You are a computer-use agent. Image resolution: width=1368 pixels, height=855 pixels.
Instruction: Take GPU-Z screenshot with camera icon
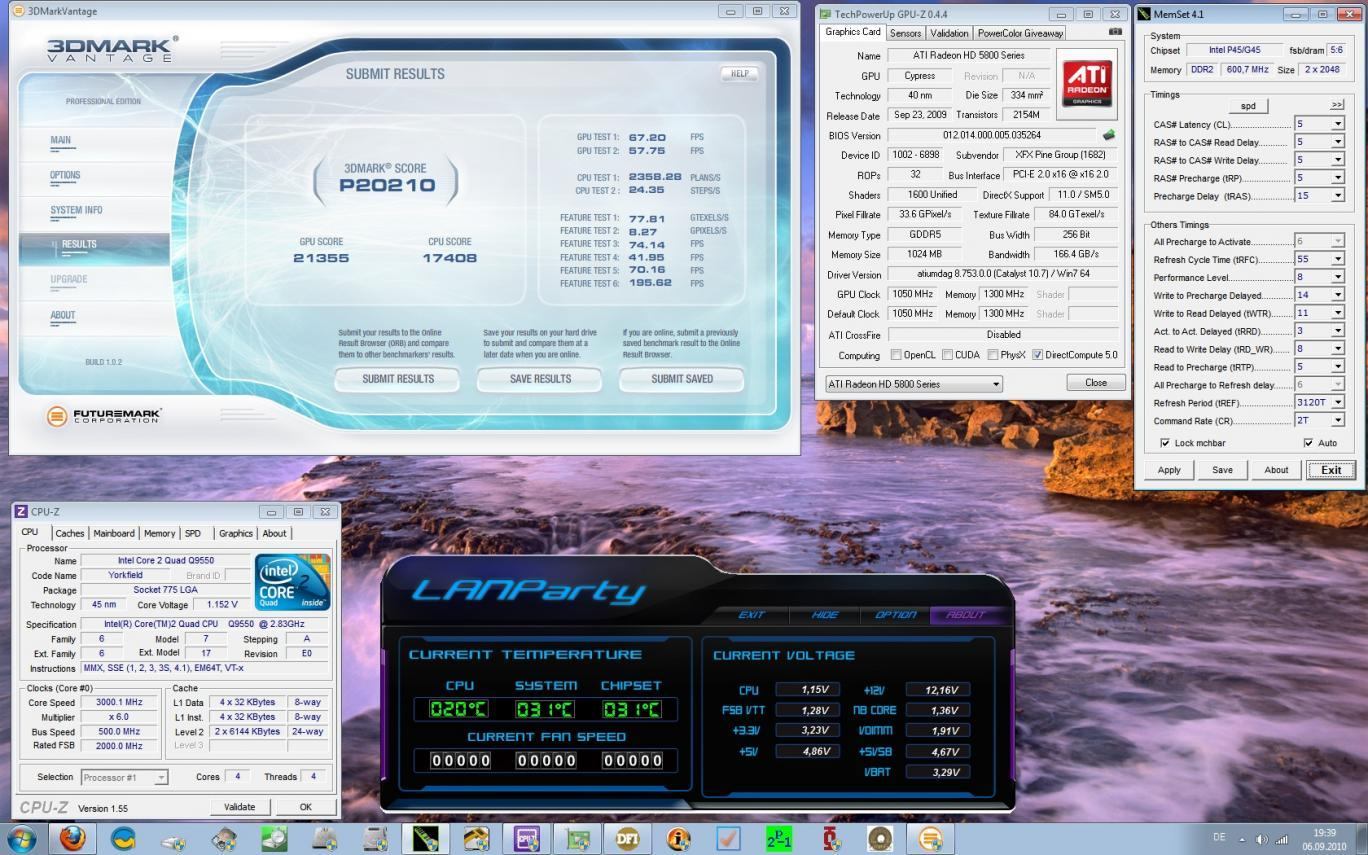point(1115,32)
